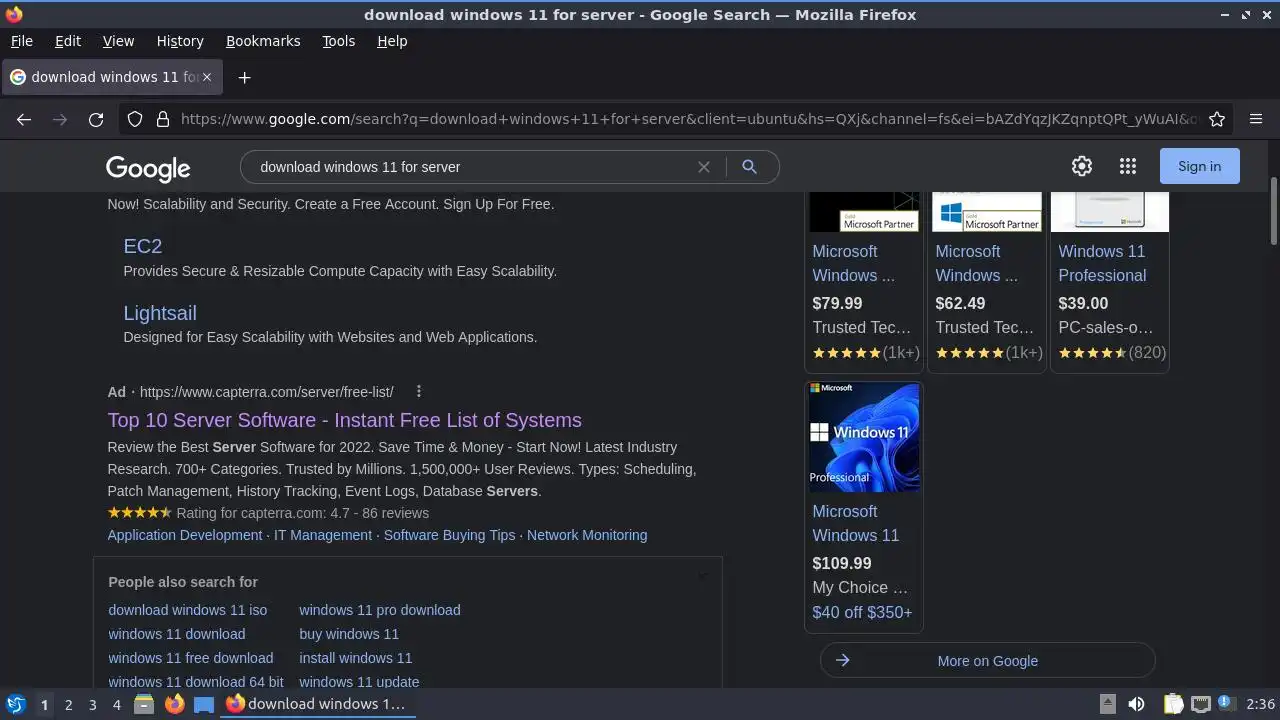Screen dimensions: 1280x720
Task: Select the download windows 11 browser tab
Action: 111,77
